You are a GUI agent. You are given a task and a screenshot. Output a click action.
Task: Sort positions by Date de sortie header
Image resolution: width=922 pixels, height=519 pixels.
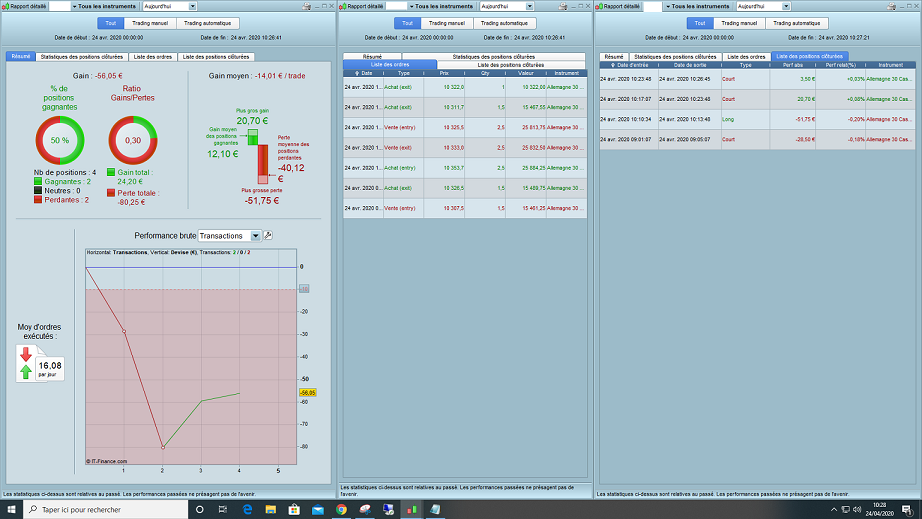click(x=690, y=65)
